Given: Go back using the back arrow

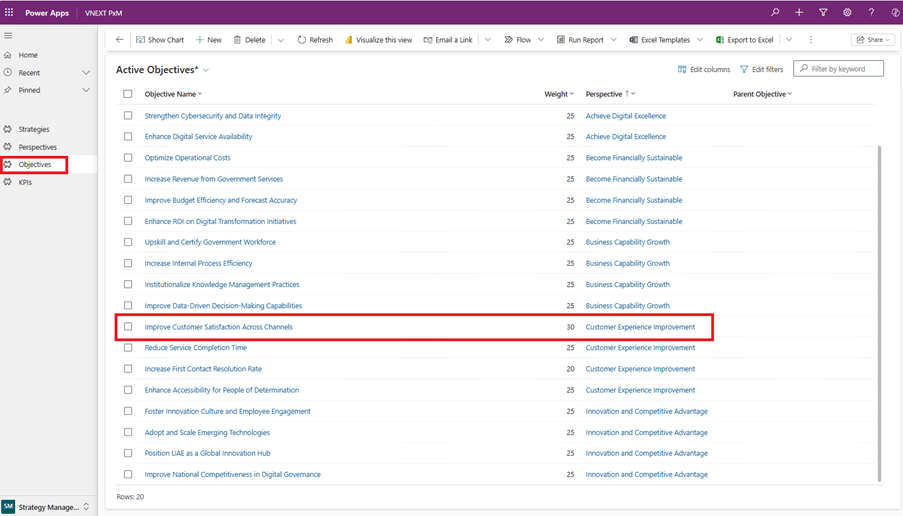Looking at the screenshot, I should 119,39.
